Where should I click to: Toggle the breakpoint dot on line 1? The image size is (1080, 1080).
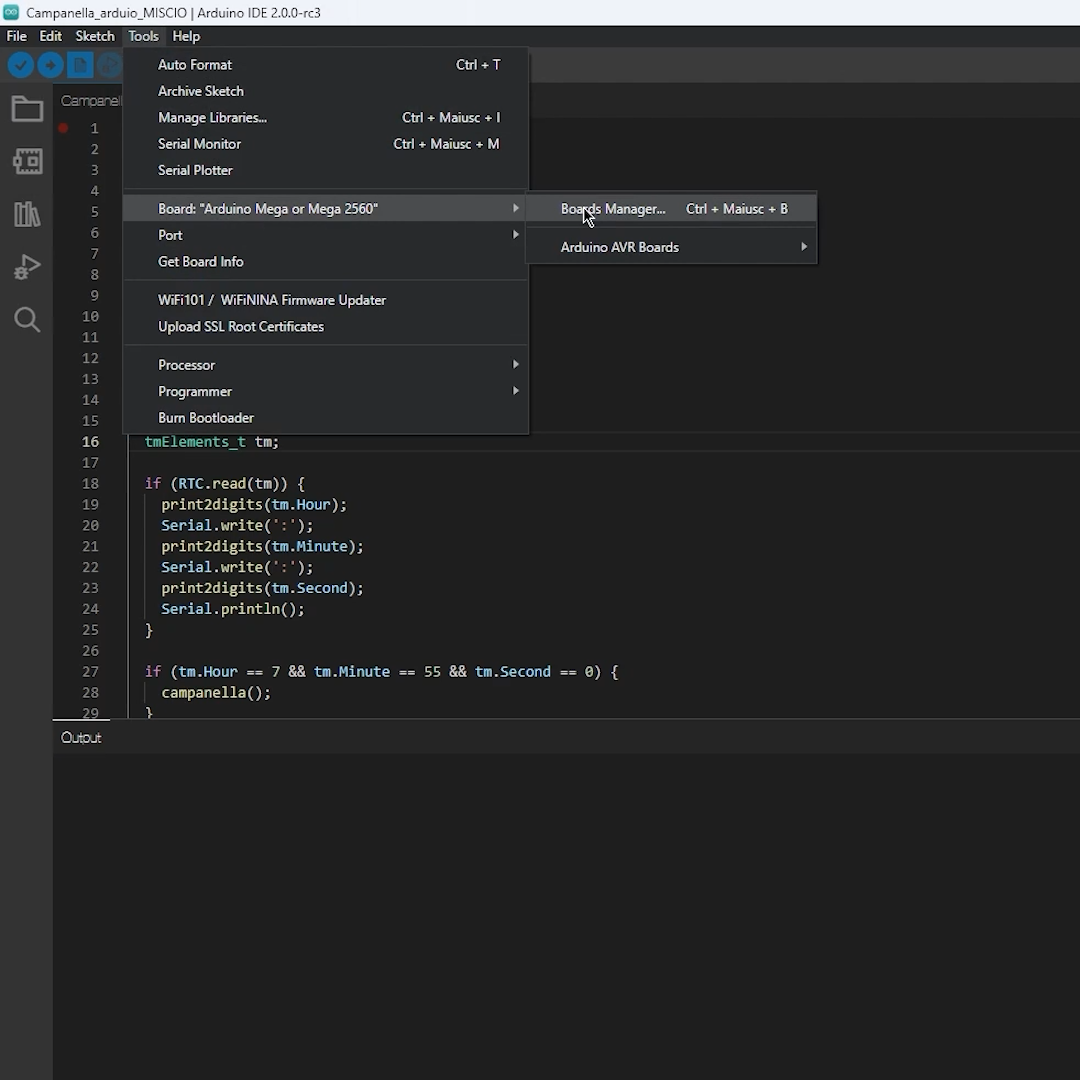click(x=63, y=128)
